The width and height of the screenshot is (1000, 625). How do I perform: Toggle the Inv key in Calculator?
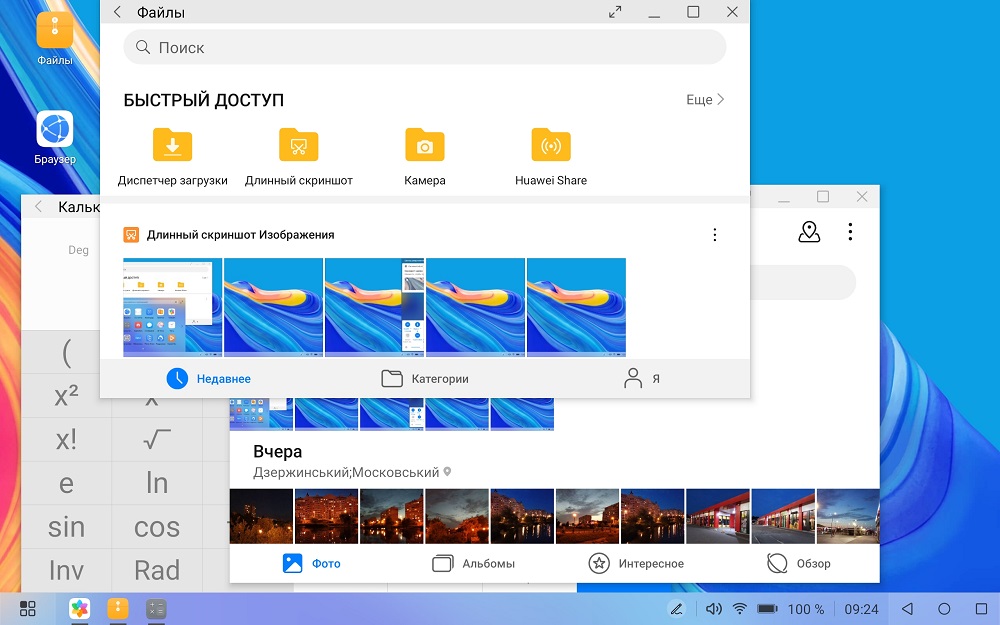coord(66,570)
